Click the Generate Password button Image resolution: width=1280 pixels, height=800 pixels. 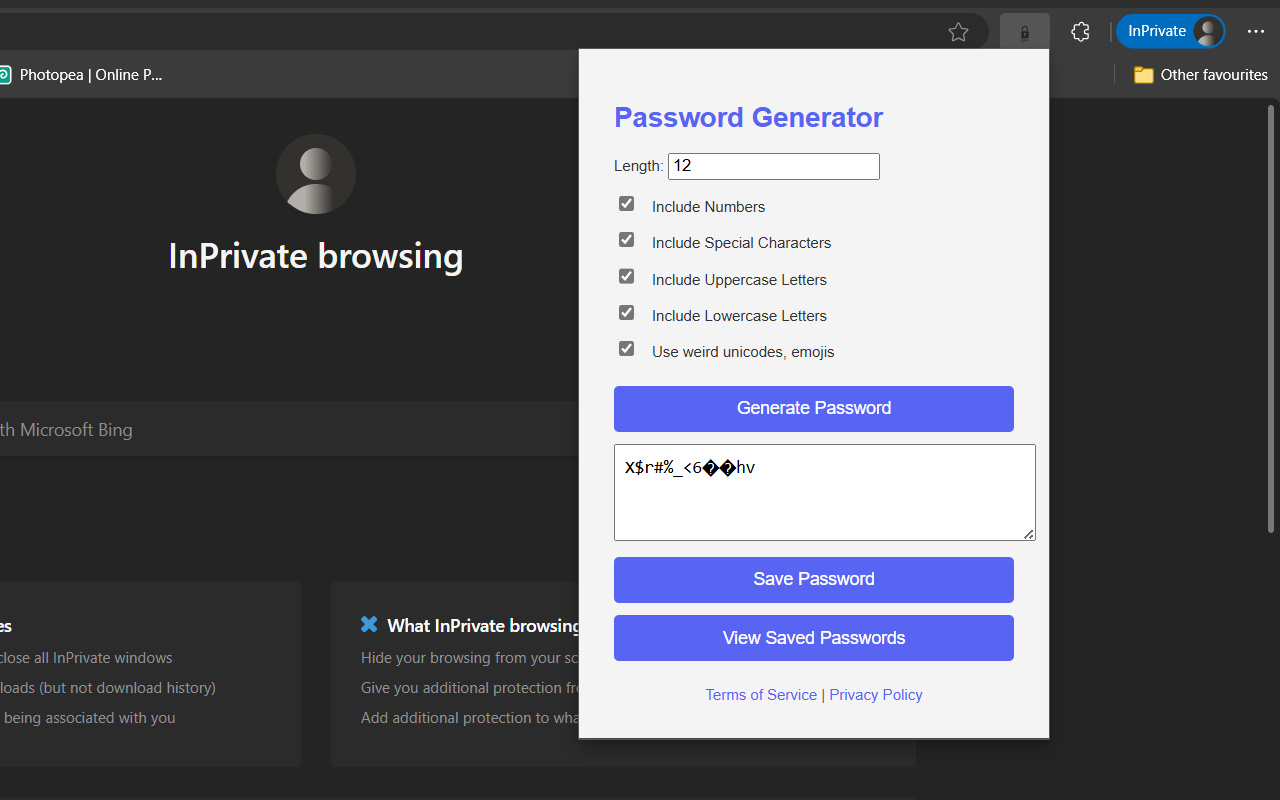click(x=813, y=408)
